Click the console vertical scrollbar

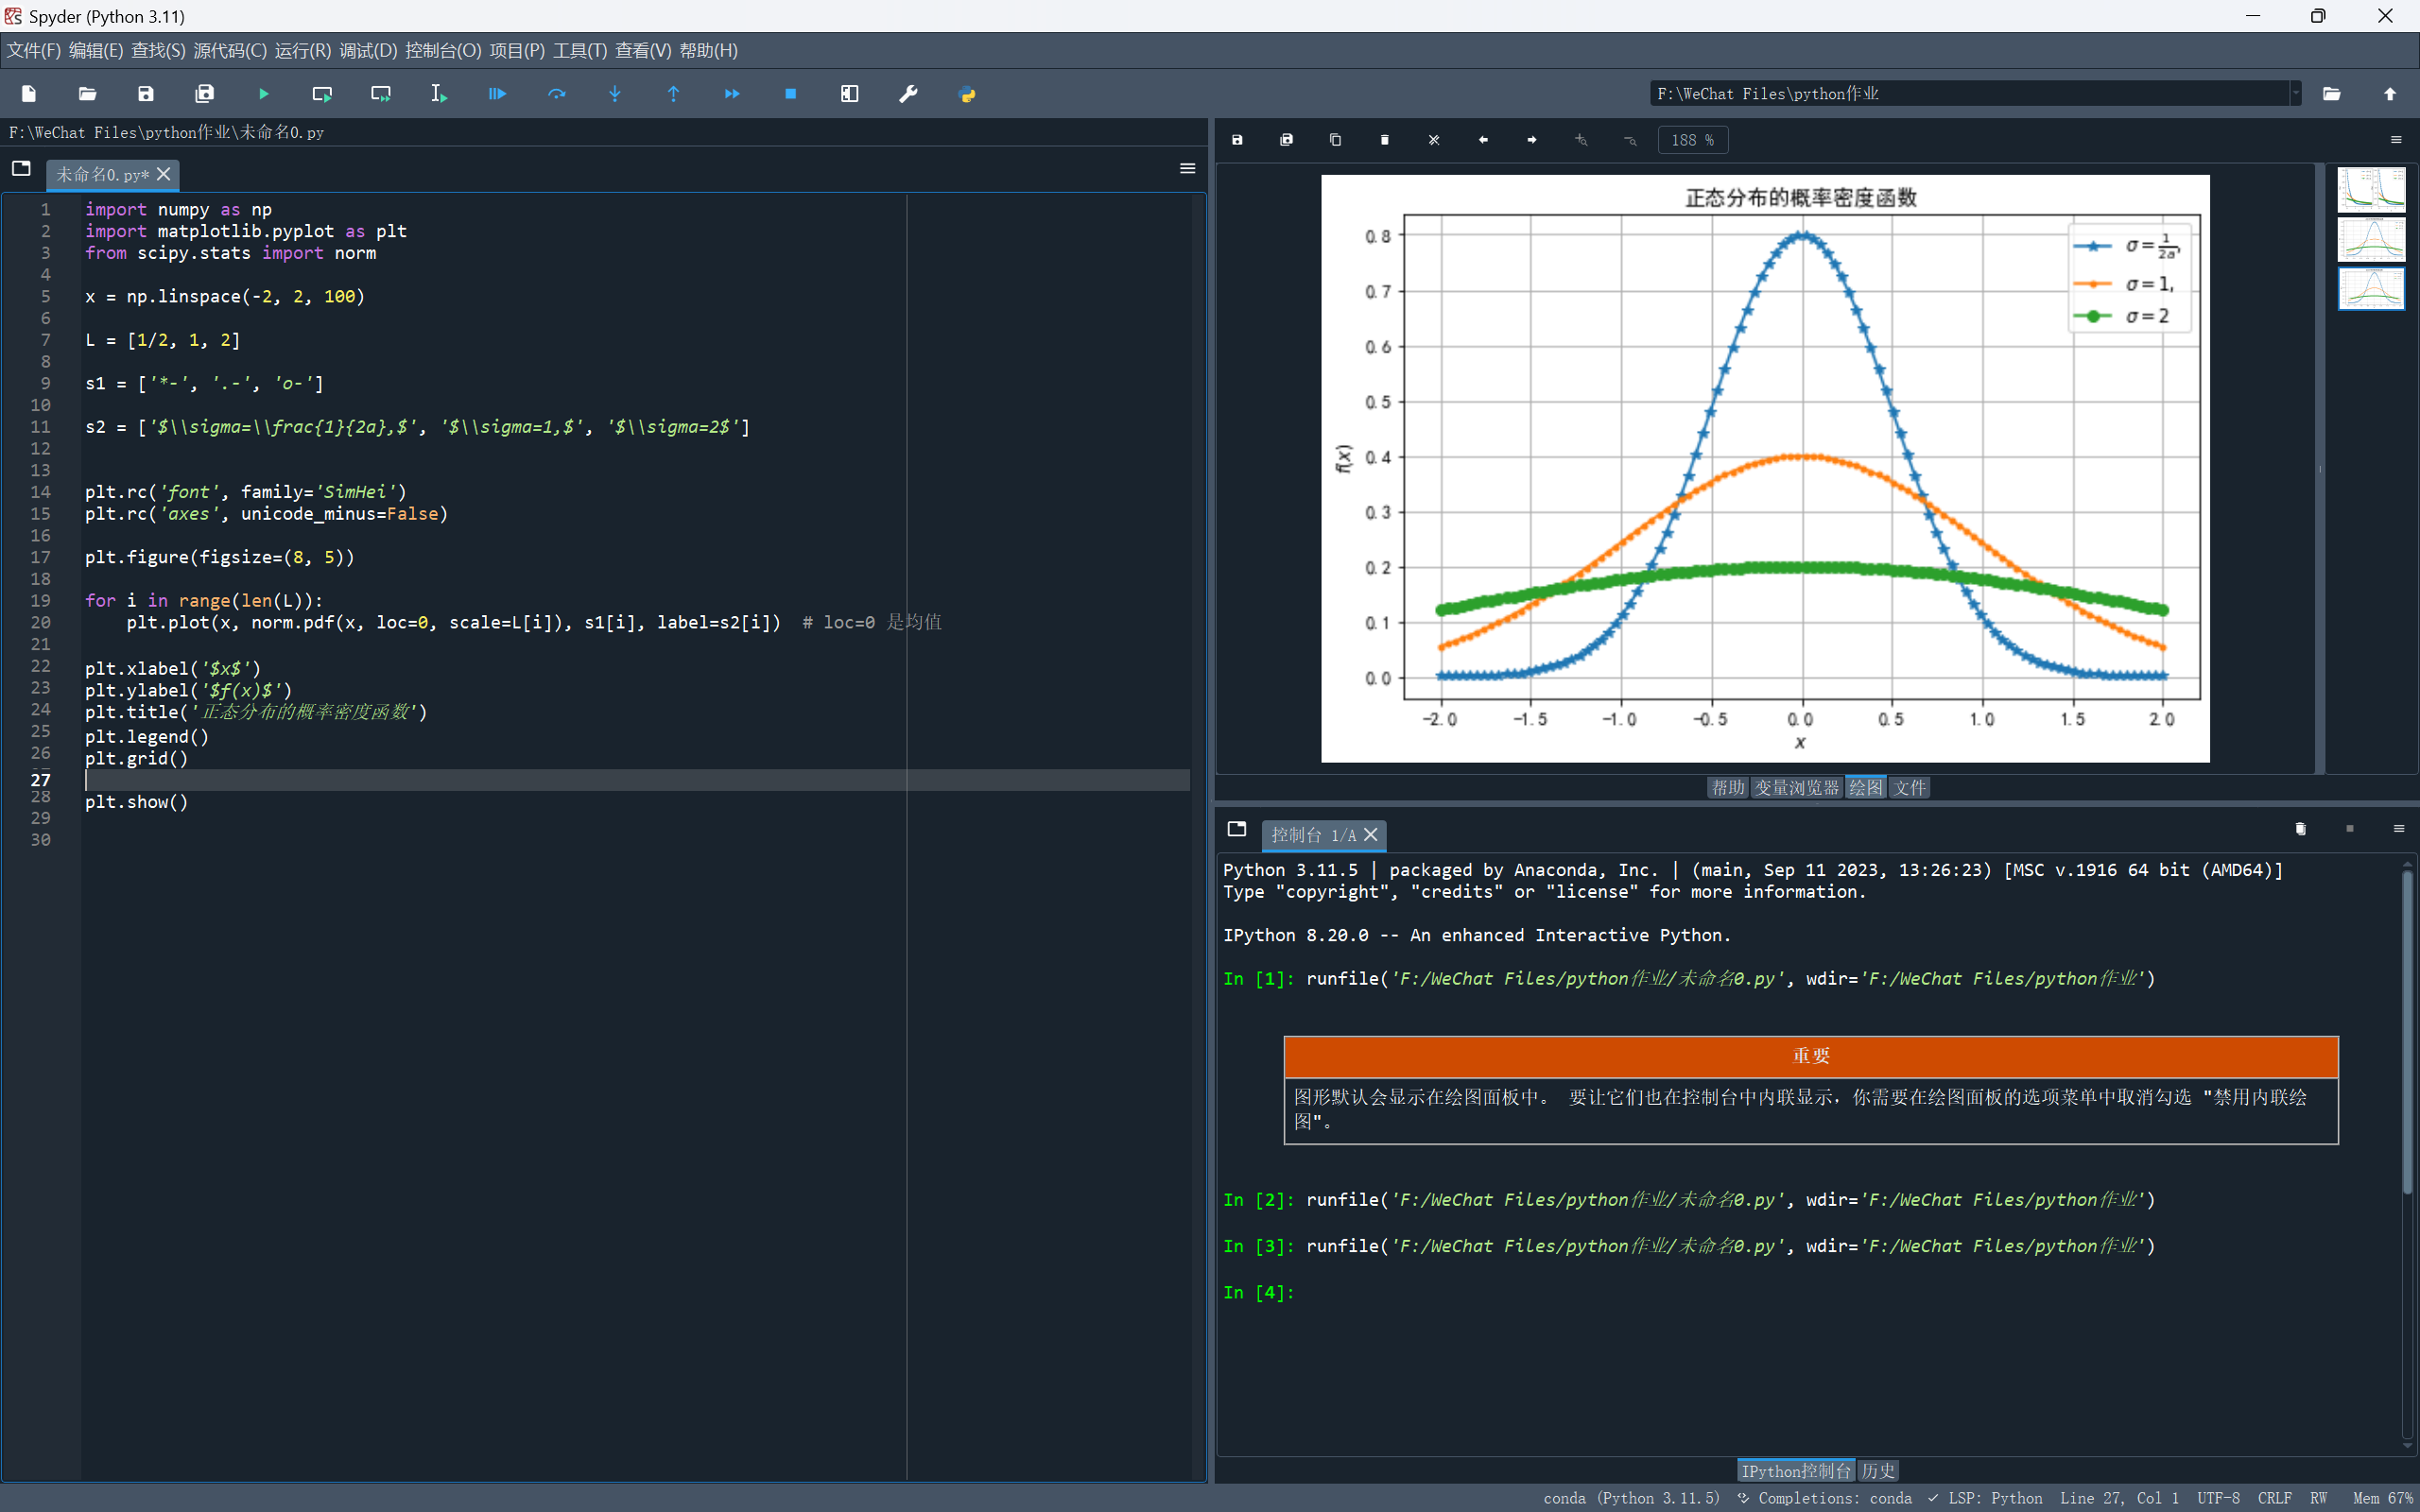click(2407, 1030)
